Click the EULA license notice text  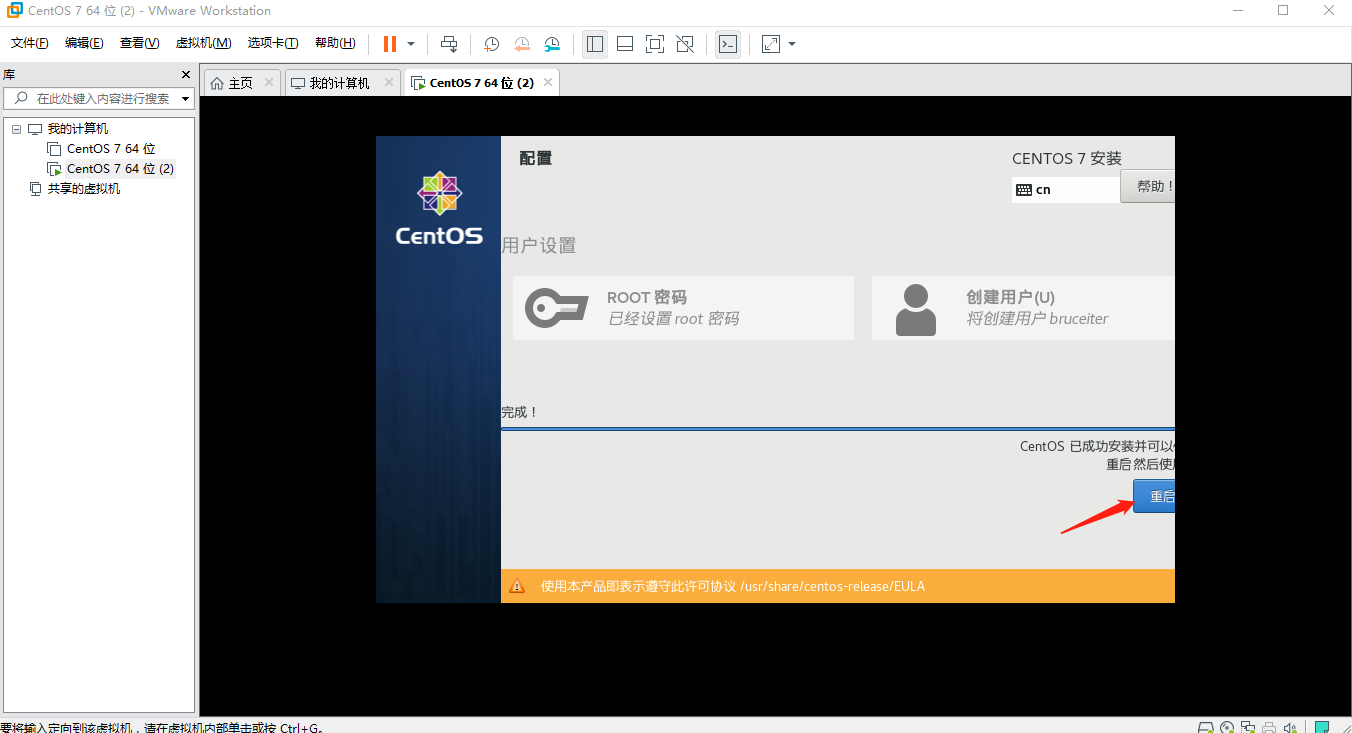point(732,586)
